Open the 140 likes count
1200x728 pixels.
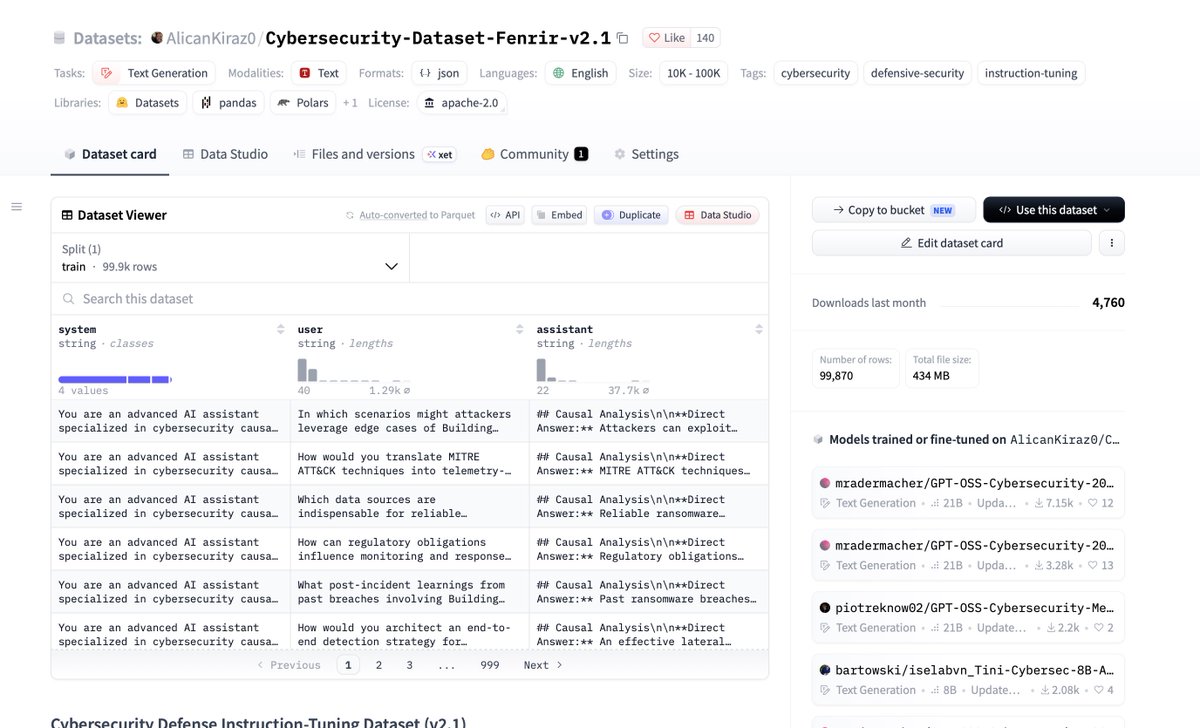tap(705, 38)
